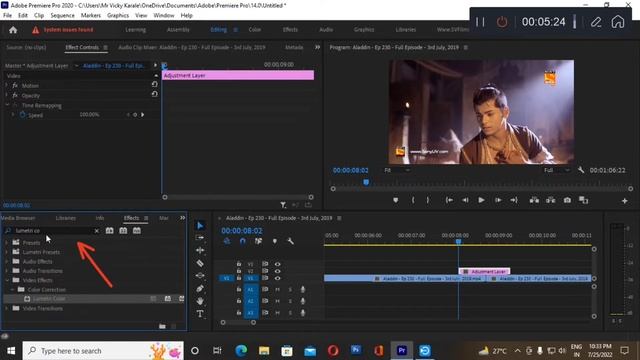This screenshot has height=360, width=640.
Task: Click System issues found warning
Action: click(x=63, y=30)
